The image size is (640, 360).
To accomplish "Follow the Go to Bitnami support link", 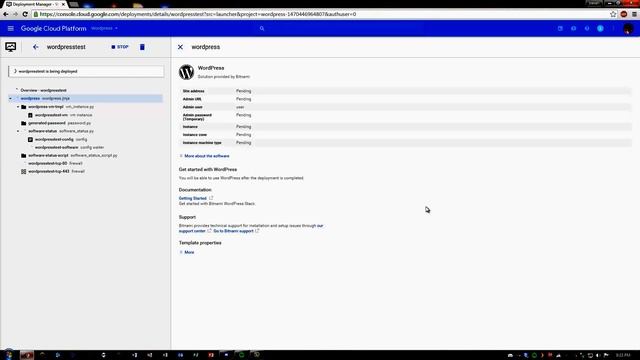I will (x=233, y=231).
